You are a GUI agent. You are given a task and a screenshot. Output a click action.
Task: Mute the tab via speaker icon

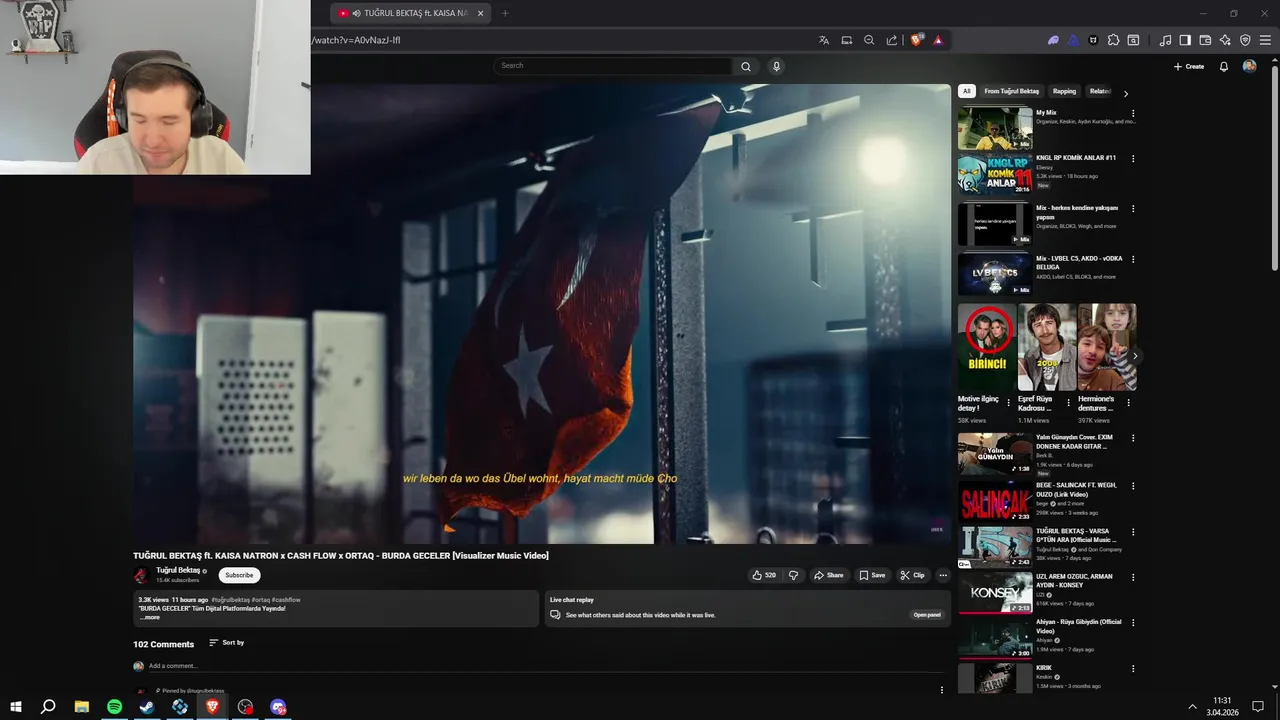(x=357, y=13)
